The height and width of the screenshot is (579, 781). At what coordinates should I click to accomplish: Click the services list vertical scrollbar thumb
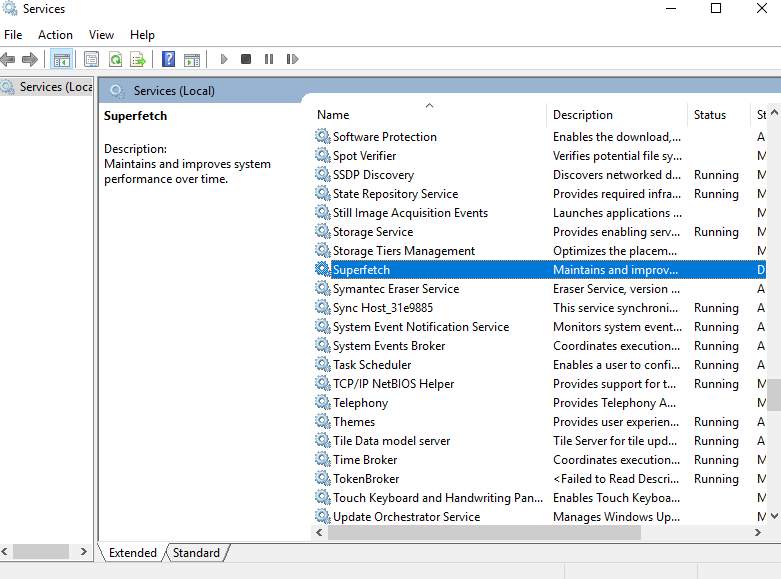pos(775,395)
